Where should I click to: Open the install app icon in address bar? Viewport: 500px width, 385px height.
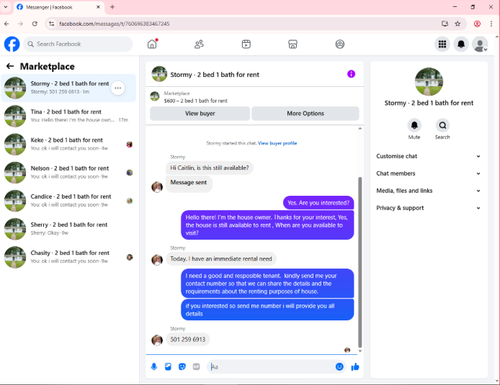point(445,24)
